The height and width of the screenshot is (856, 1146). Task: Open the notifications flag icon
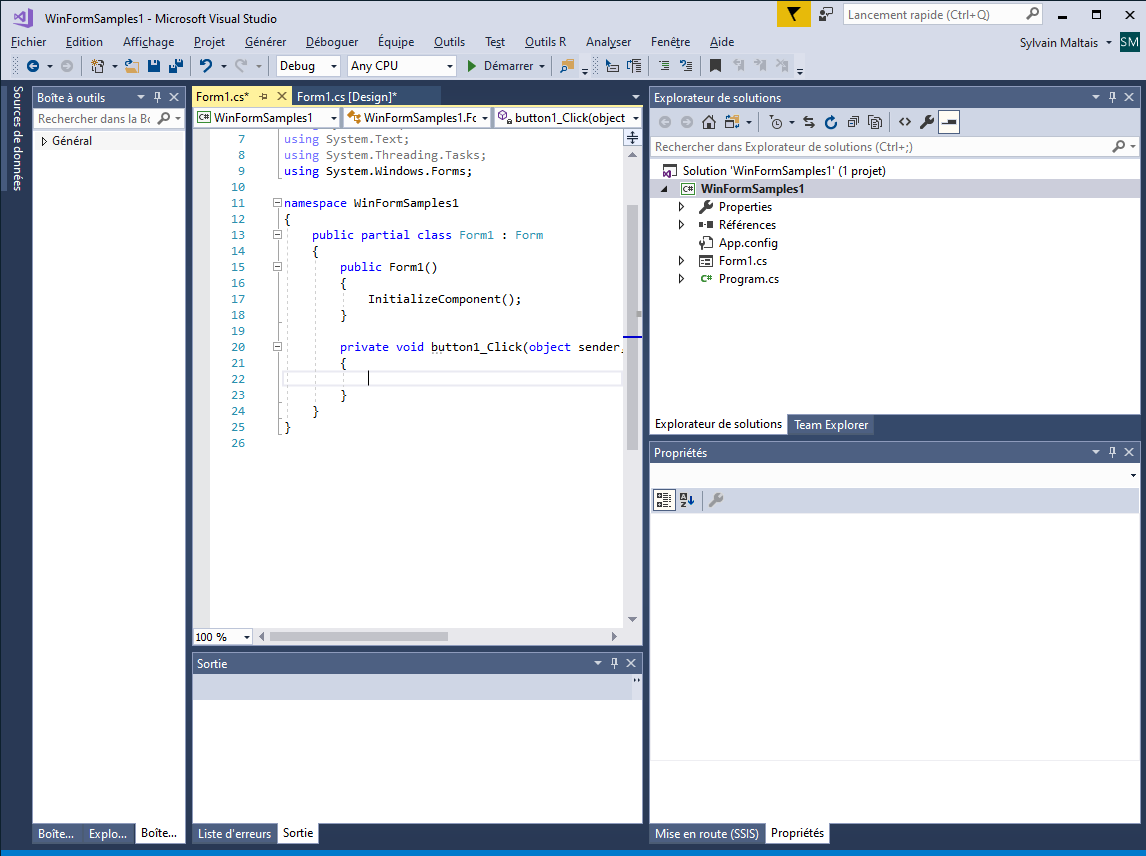click(793, 14)
